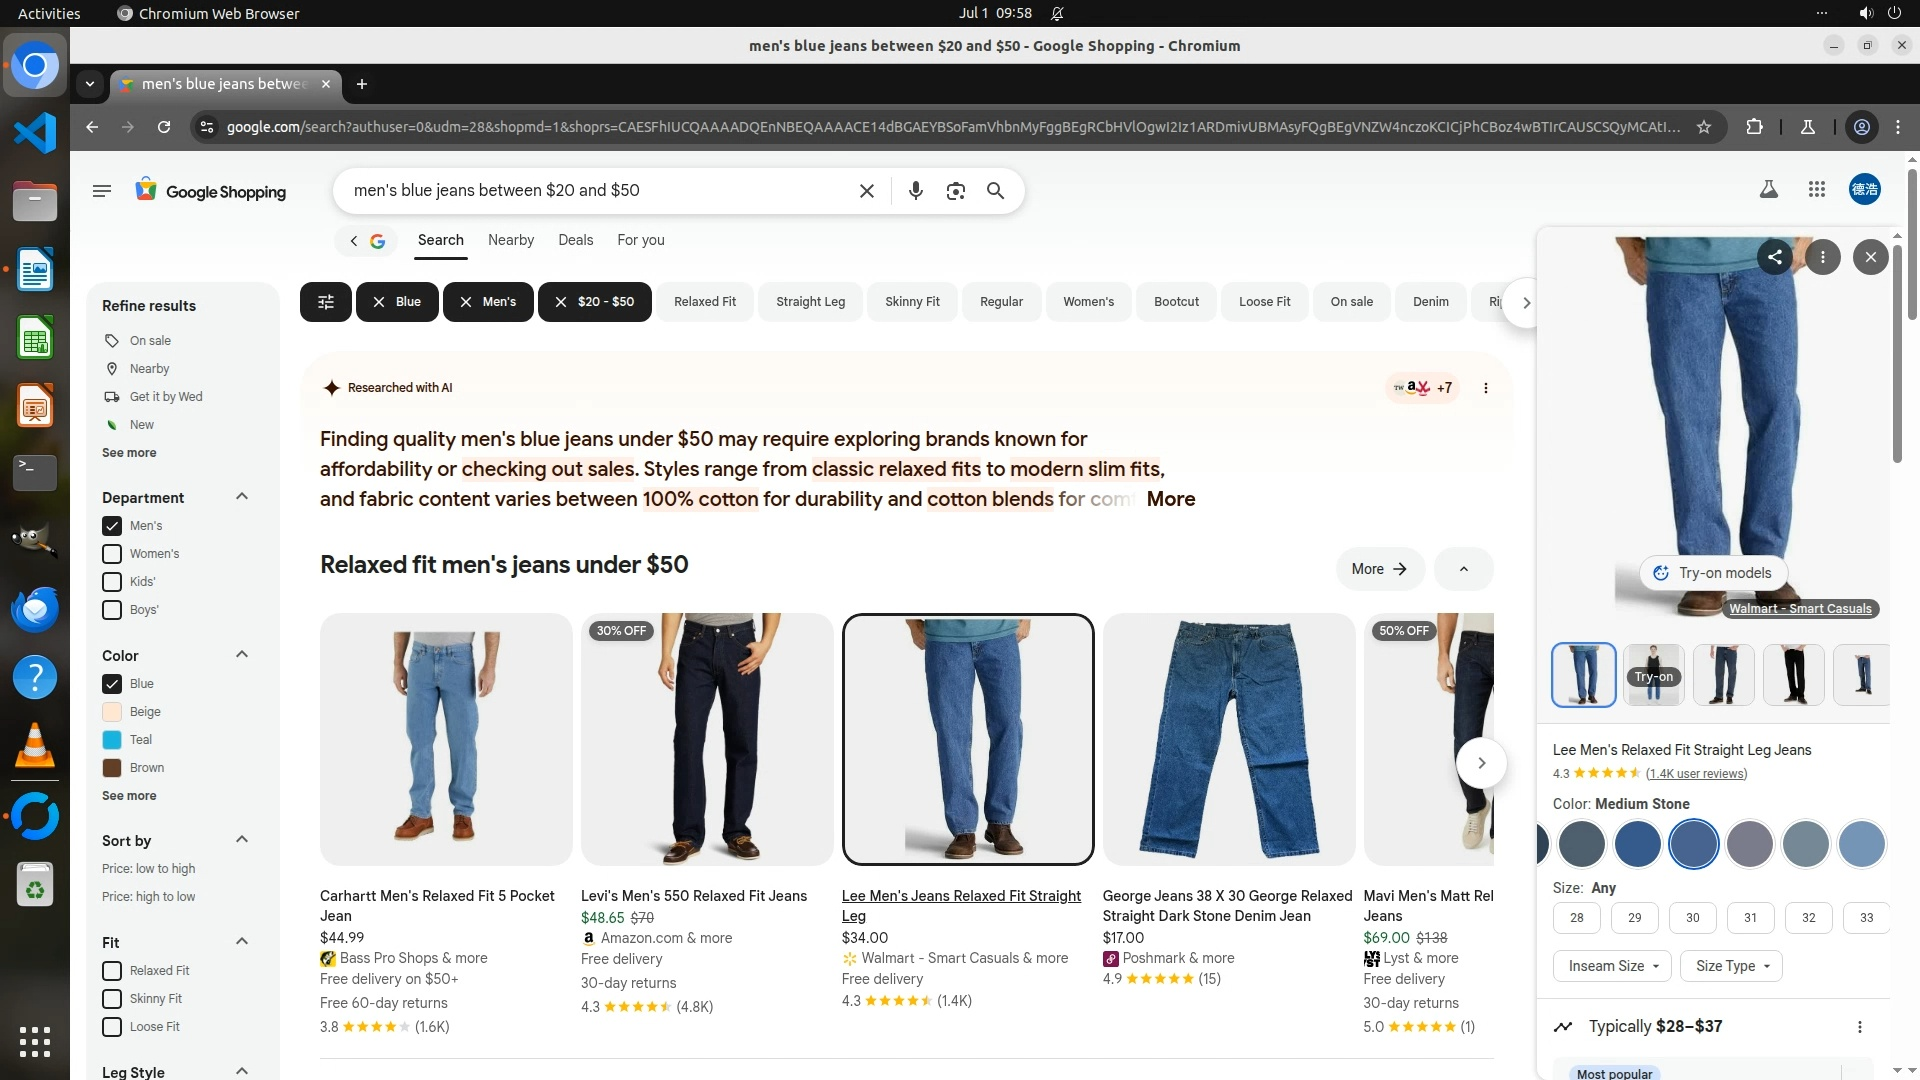The image size is (1920, 1080).
Task: Switch to the Nearby tab
Action: coord(510,240)
